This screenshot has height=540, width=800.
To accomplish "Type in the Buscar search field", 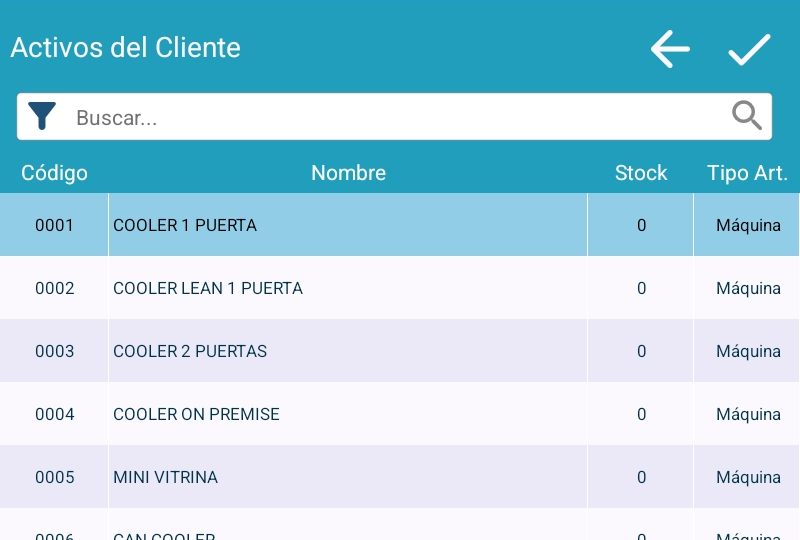I will 400,117.
